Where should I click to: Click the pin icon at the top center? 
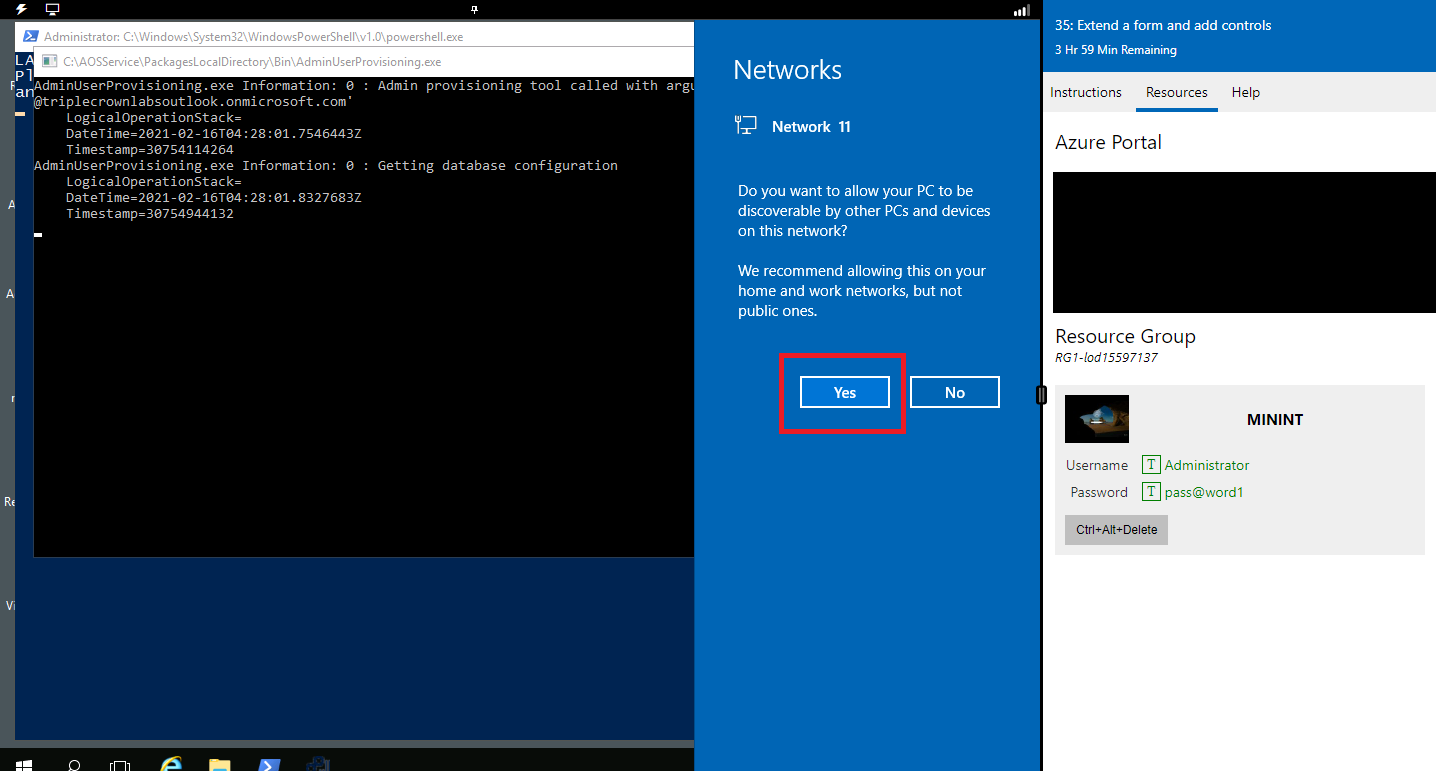474,9
